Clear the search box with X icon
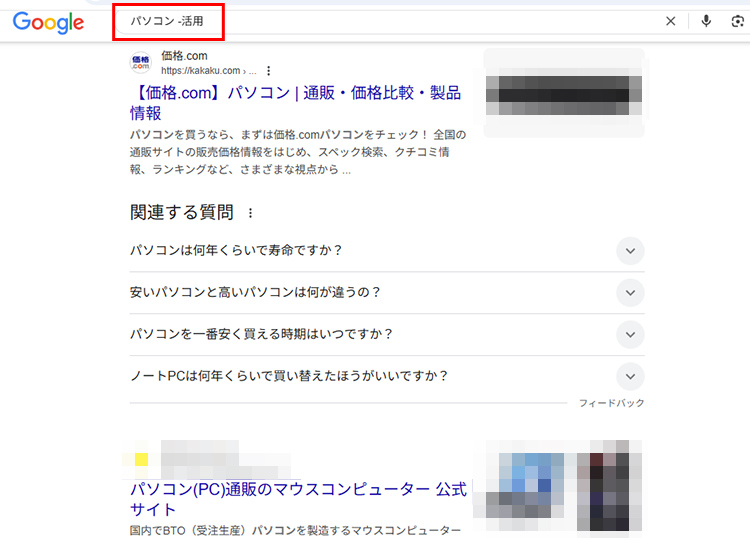Screen dimensions: 750x540 671,21
